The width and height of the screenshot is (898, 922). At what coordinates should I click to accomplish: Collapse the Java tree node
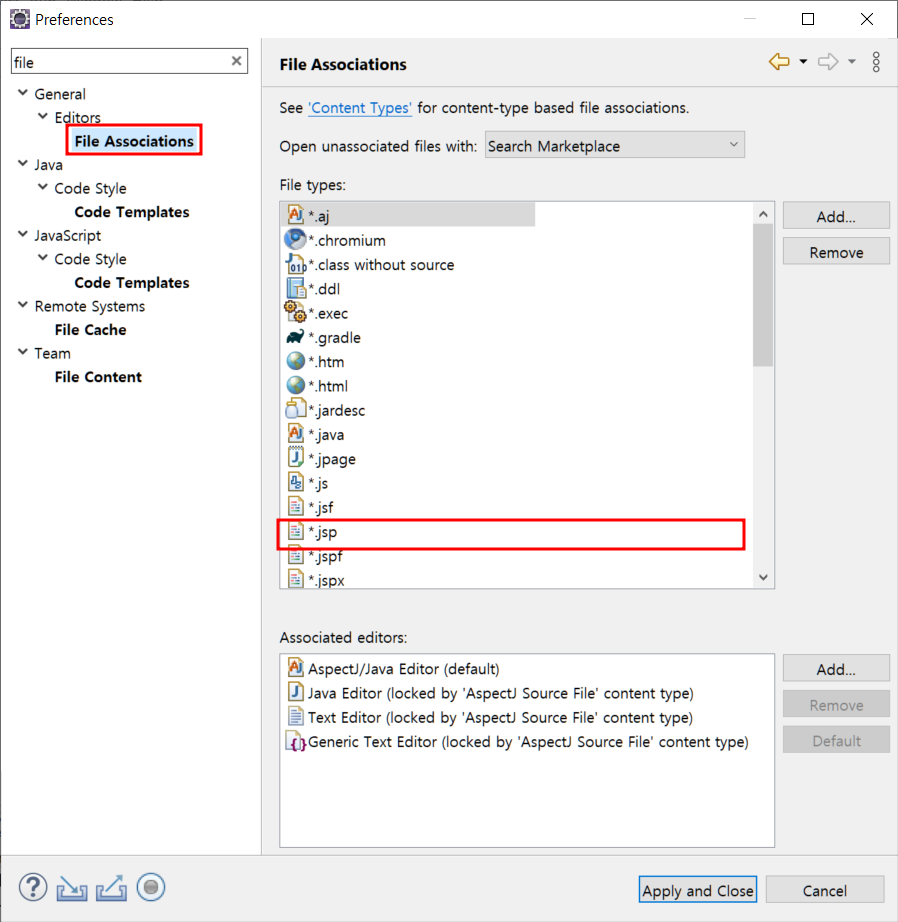pos(23,163)
